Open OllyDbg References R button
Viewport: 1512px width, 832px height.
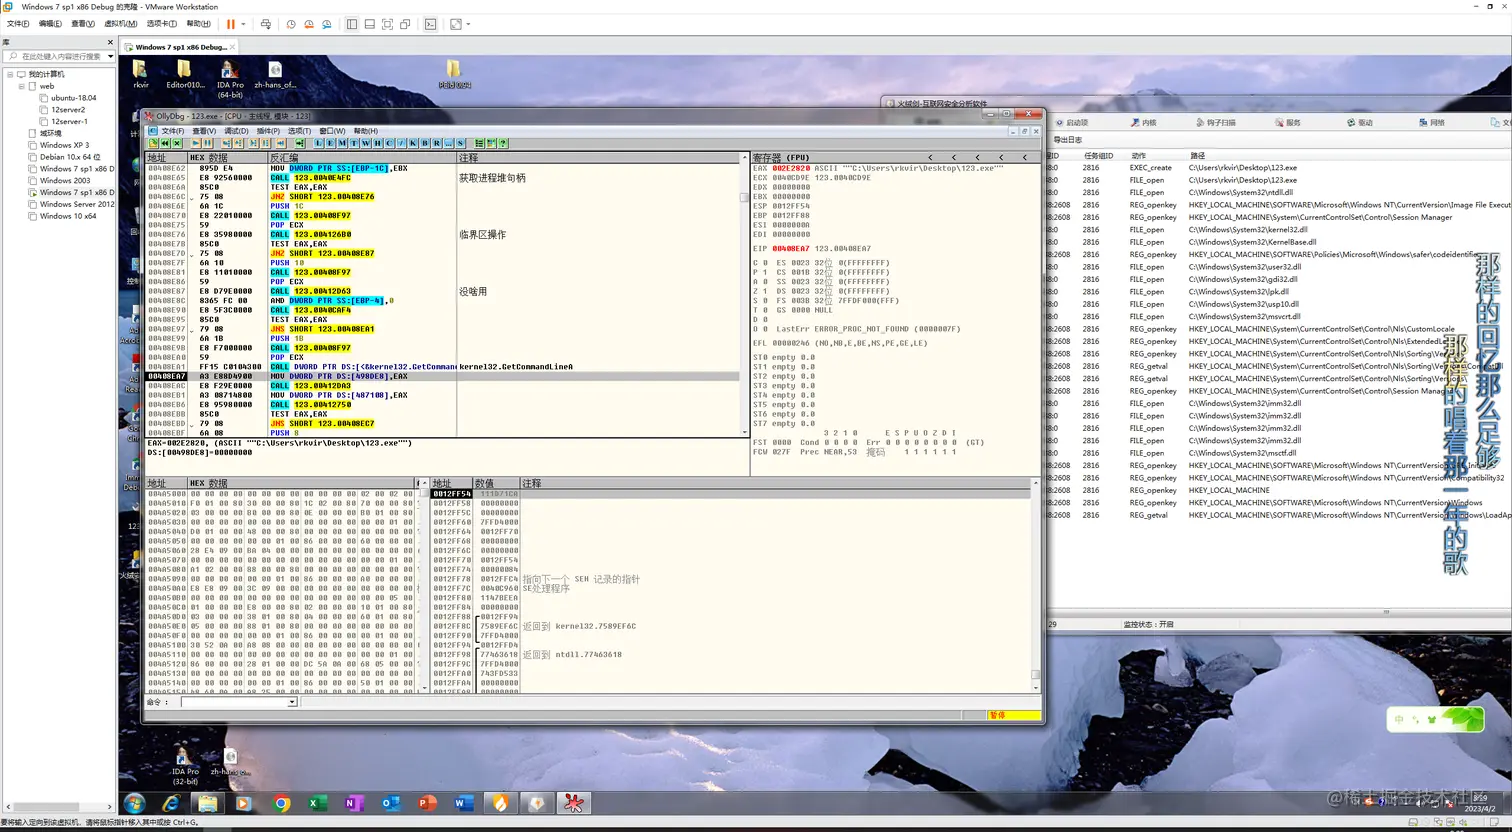click(436, 143)
